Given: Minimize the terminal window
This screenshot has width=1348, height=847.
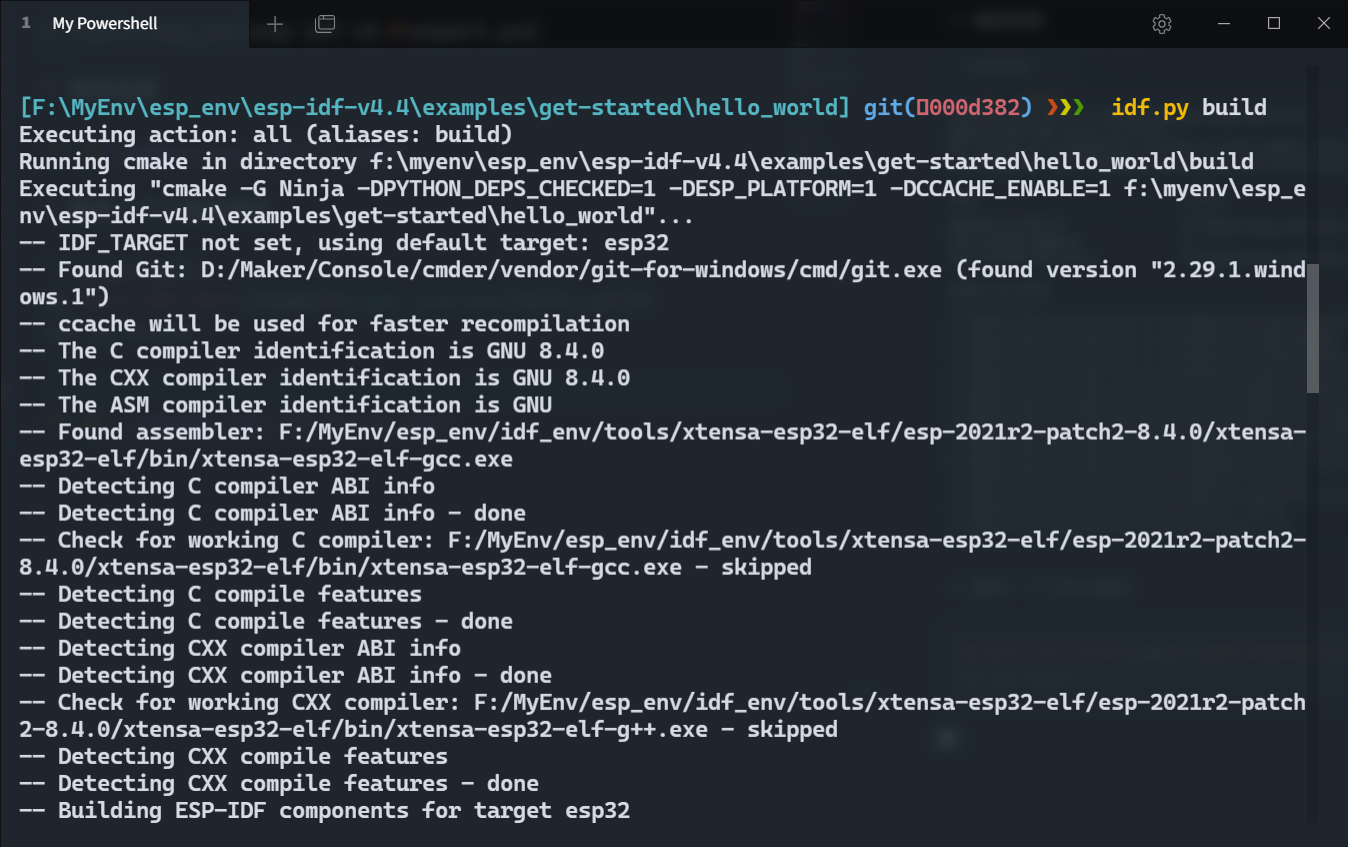Looking at the screenshot, I should (x=1224, y=24).
